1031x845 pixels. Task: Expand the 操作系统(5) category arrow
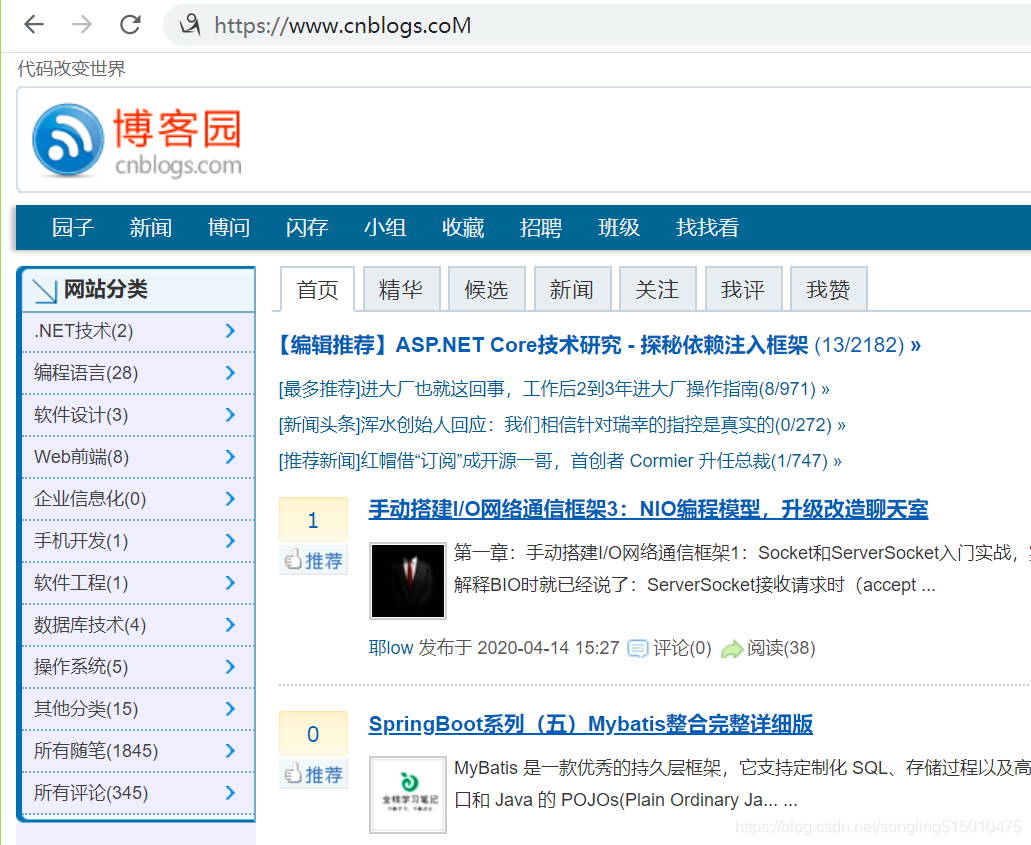[x=230, y=667]
